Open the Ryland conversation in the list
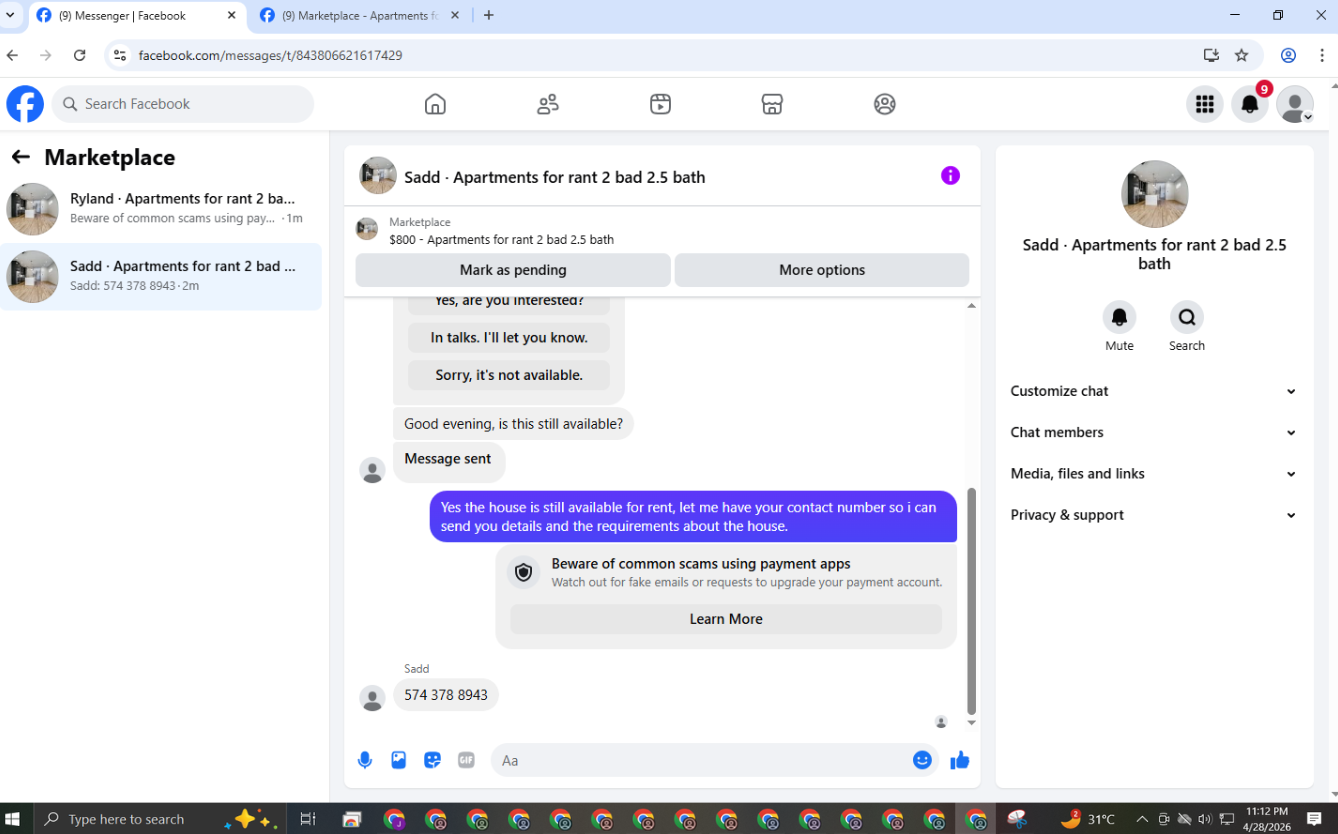The height and width of the screenshot is (834, 1338). click(x=161, y=208)
